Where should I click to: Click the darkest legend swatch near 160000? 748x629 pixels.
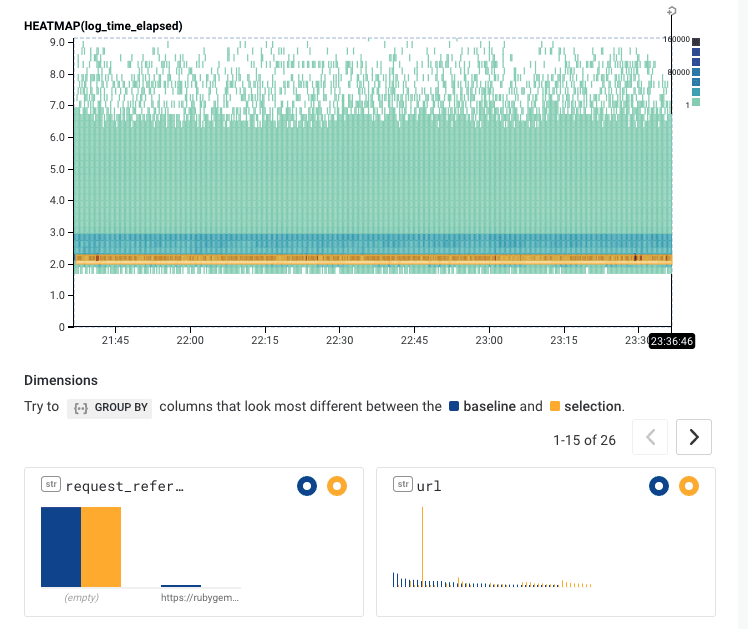[x=696, y=42]
